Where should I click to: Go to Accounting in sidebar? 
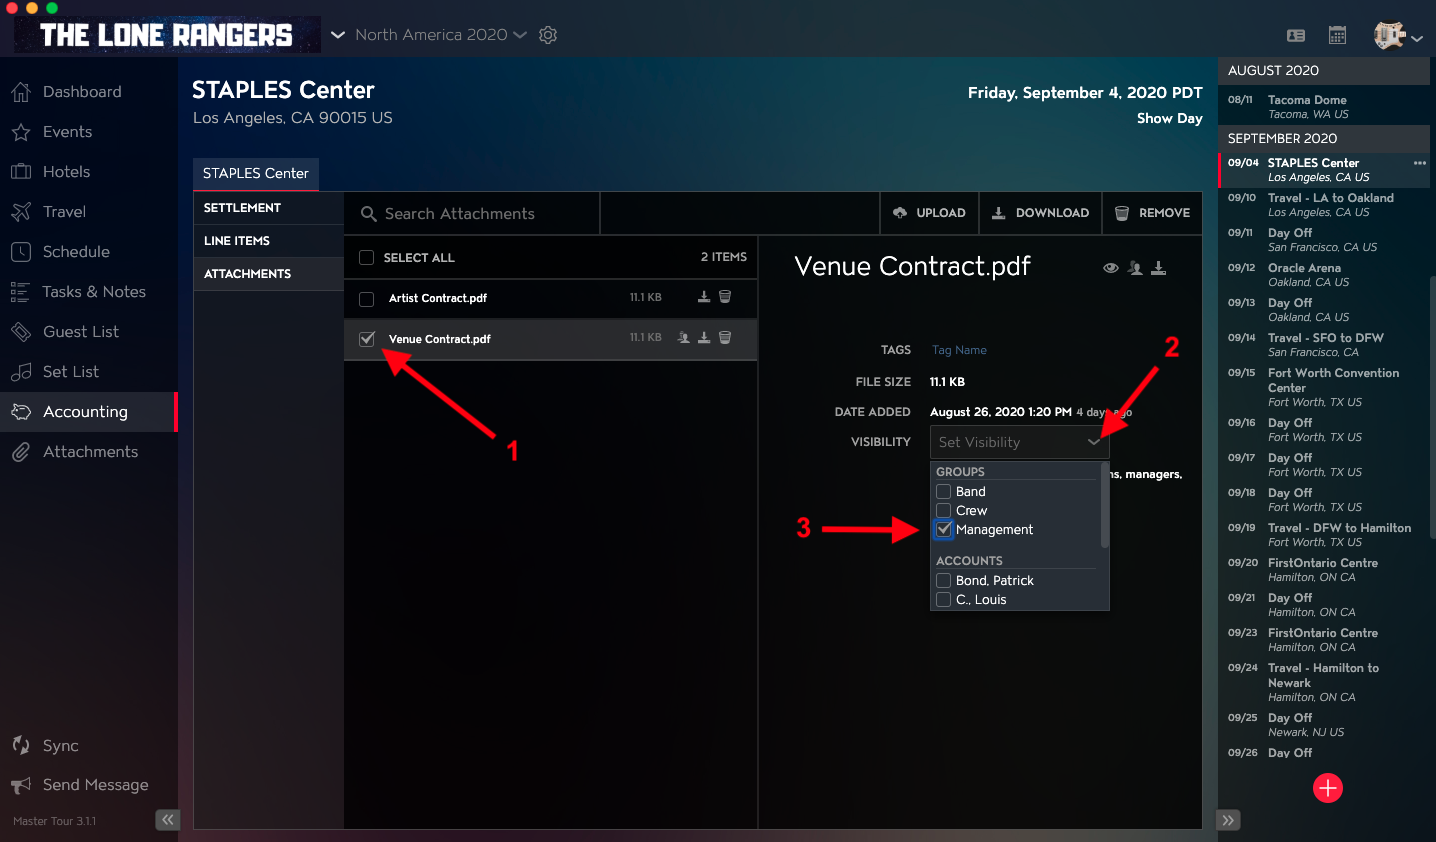coord(88,412)
